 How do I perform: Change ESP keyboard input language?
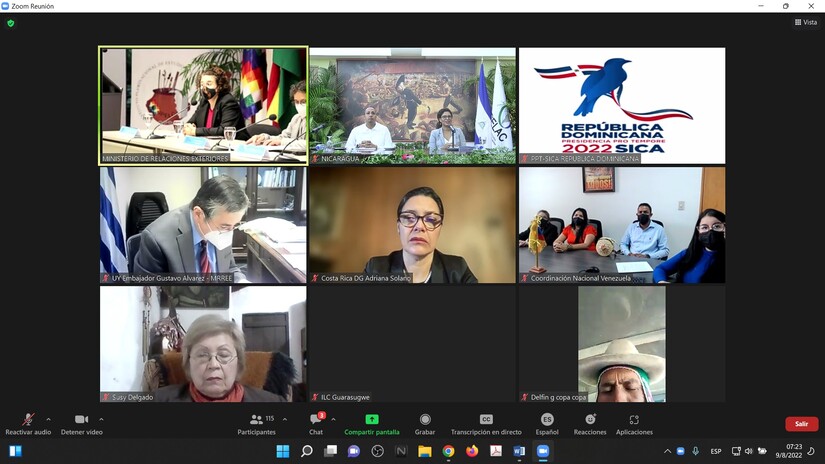tap(716, 451)
